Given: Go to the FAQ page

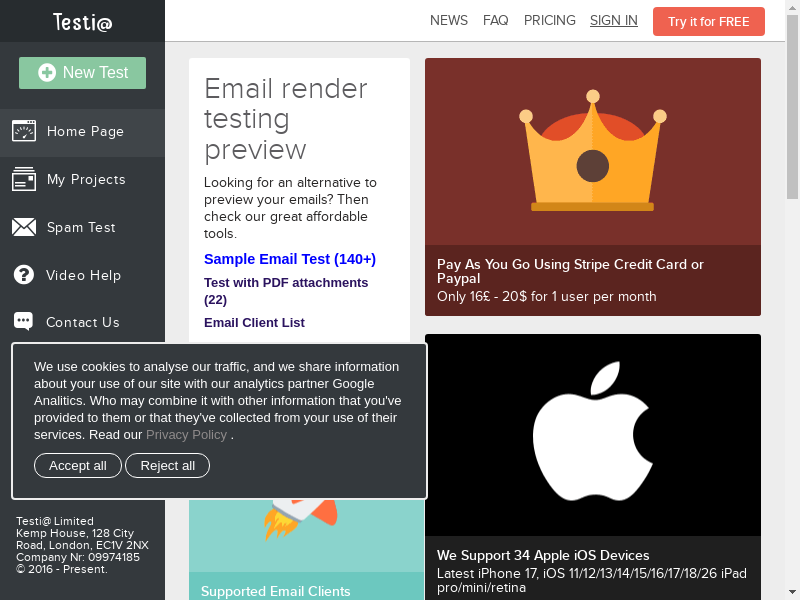Looking at the screenshot, I should pyautogui.click(x=495, y=20).
